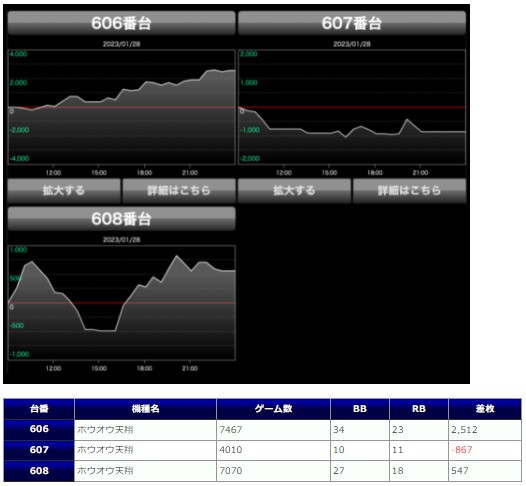Click the RB column header

pyautogui.click(x=419, y=409)
